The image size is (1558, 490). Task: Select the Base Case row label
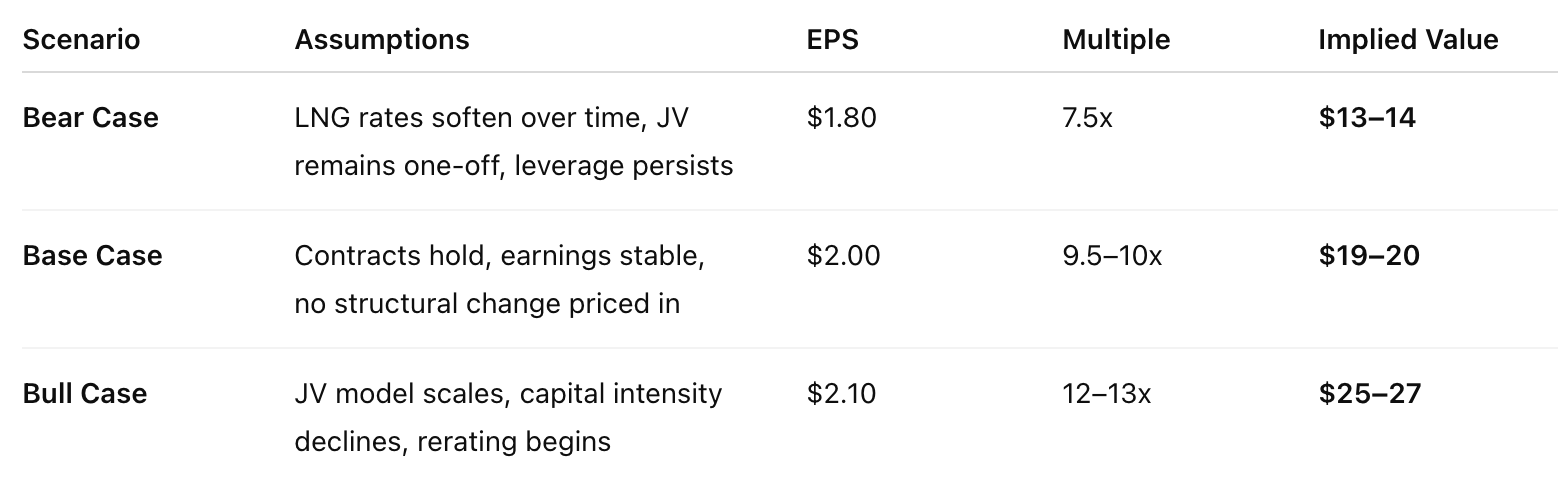point(92,256)
